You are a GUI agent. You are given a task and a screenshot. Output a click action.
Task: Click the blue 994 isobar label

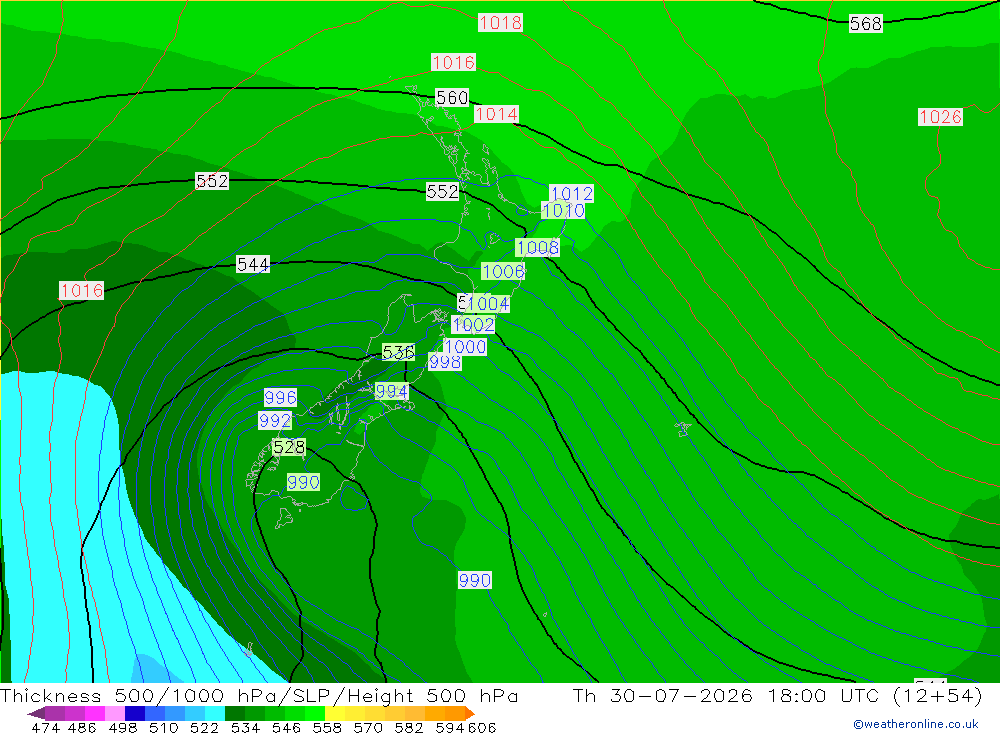point(392,391)
